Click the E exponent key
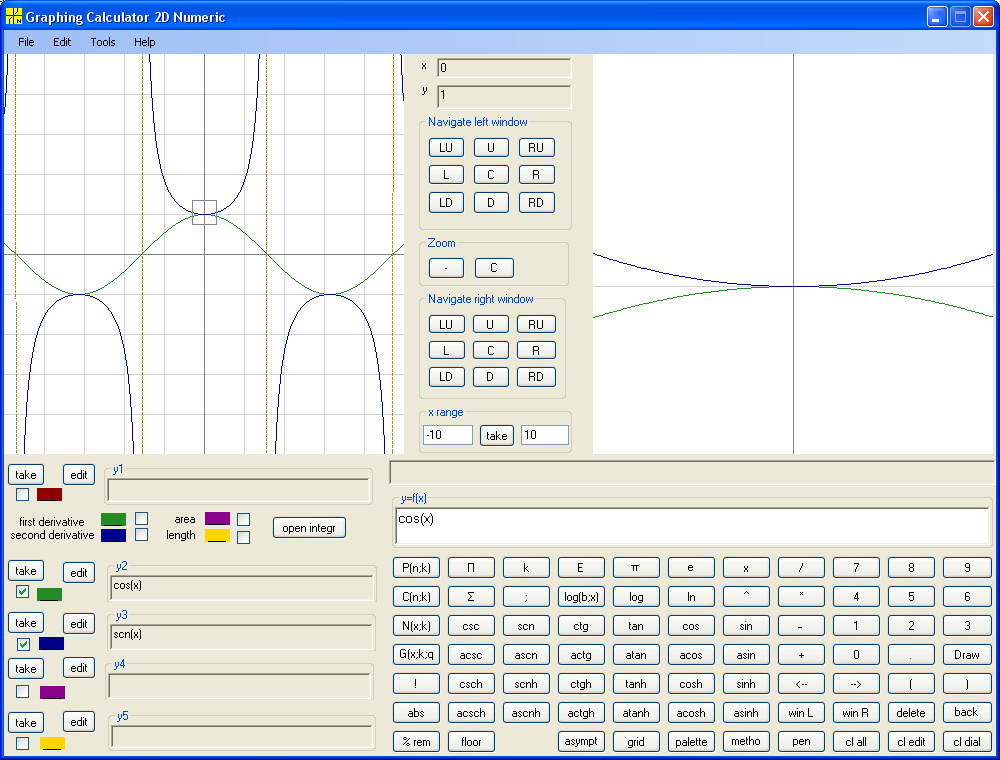Viewport: 1000px width, 760px height. (x=581, y=567)
